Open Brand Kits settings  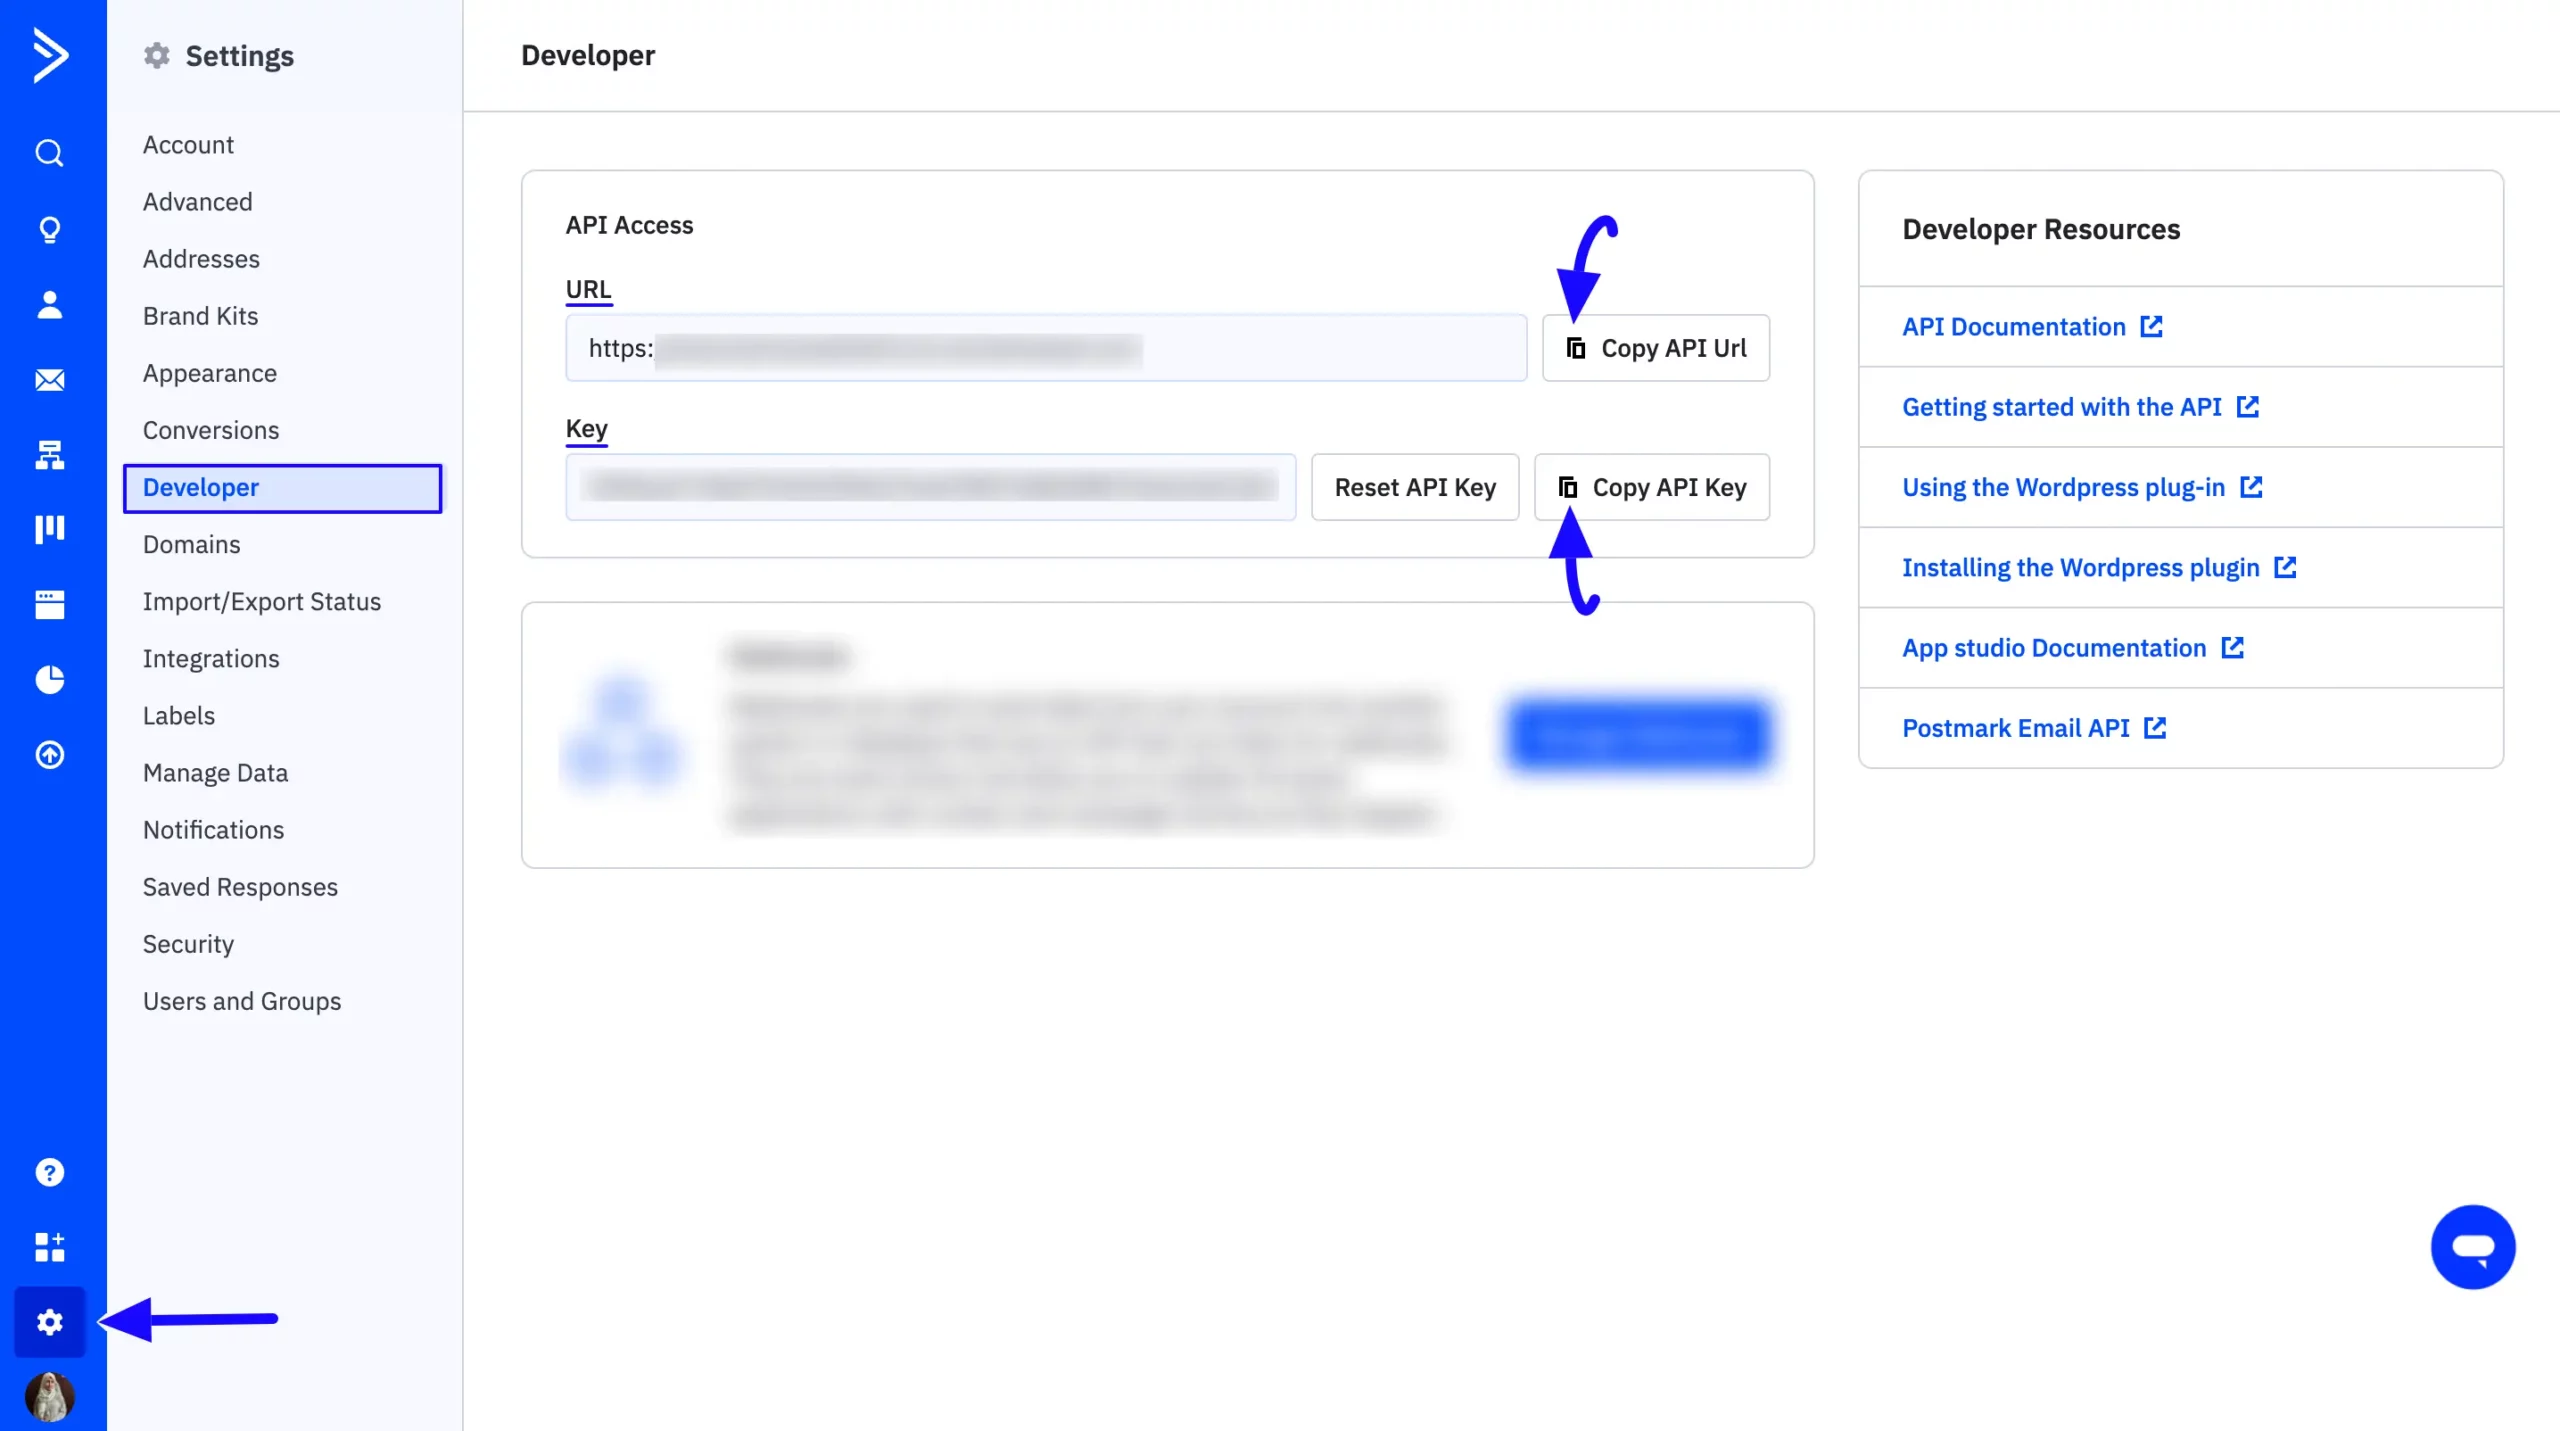[200, 316]
